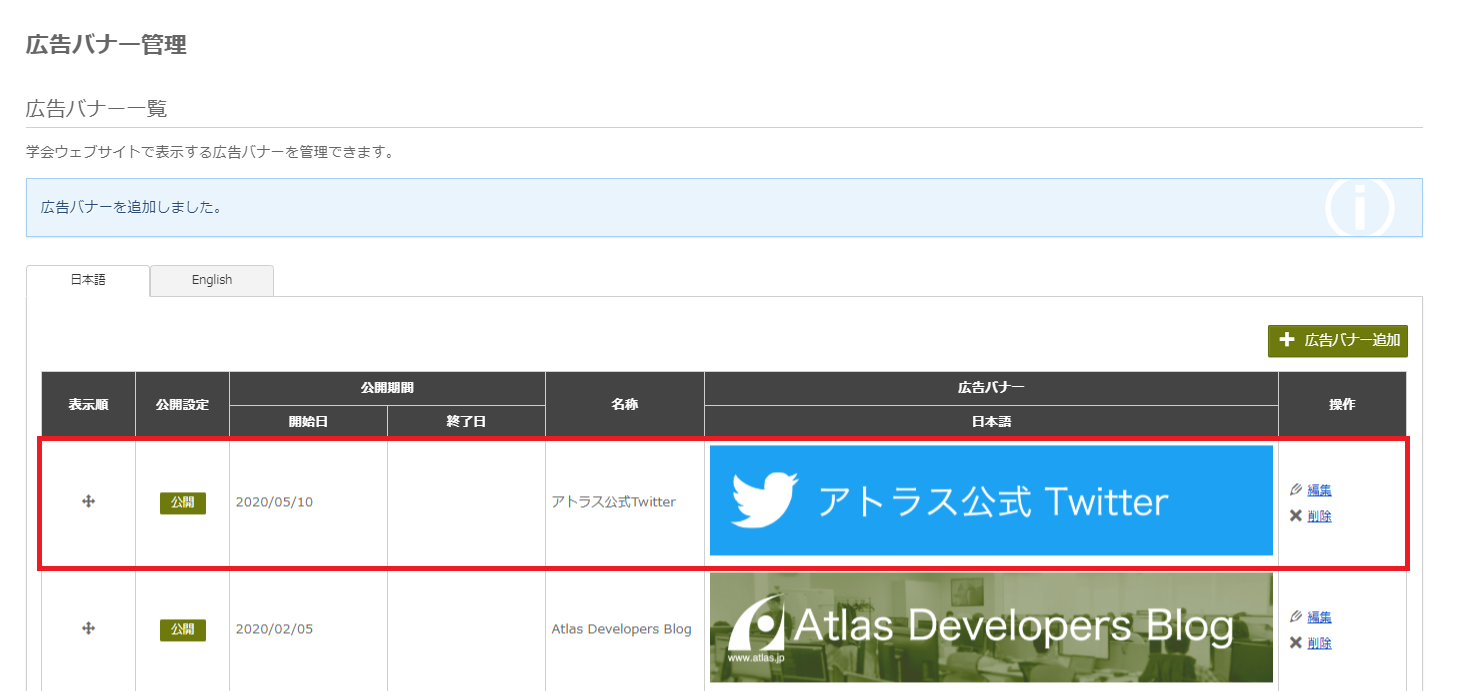Viewport: 1458px width, 691px height.
Task: Click the 操作 column header
Action: 1342,405
